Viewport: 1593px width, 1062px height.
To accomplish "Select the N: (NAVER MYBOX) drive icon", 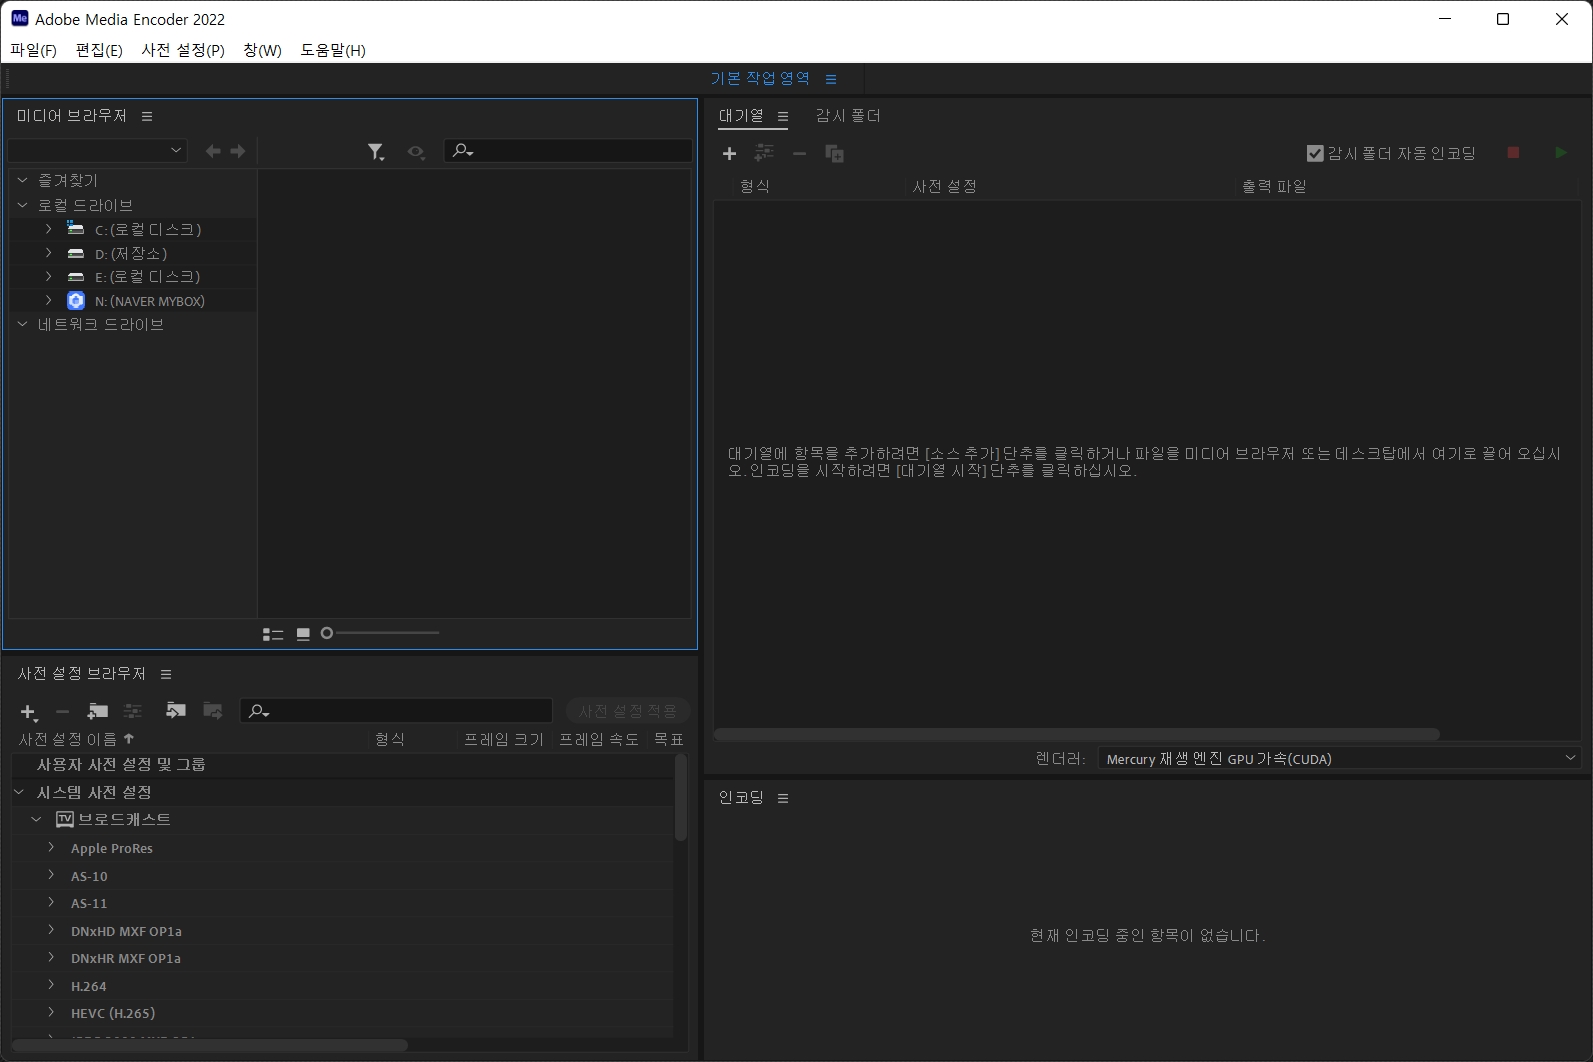I will 76,301.
